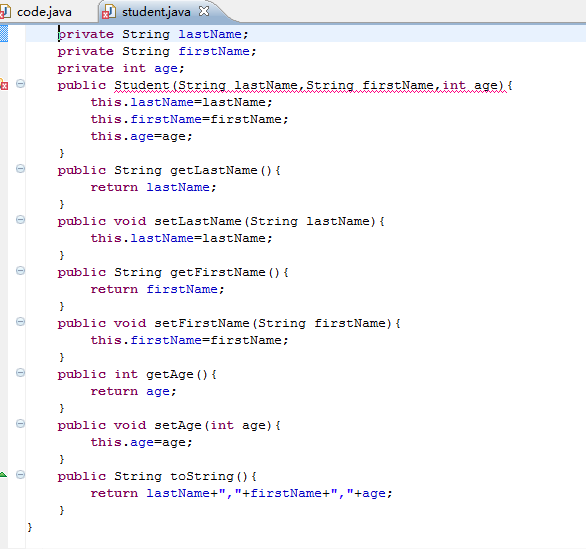The width and height of the screenshot is (586, 549).
Task: Click 'this.age=age;' inside setAge method
Action: click(x=141, y=442)
